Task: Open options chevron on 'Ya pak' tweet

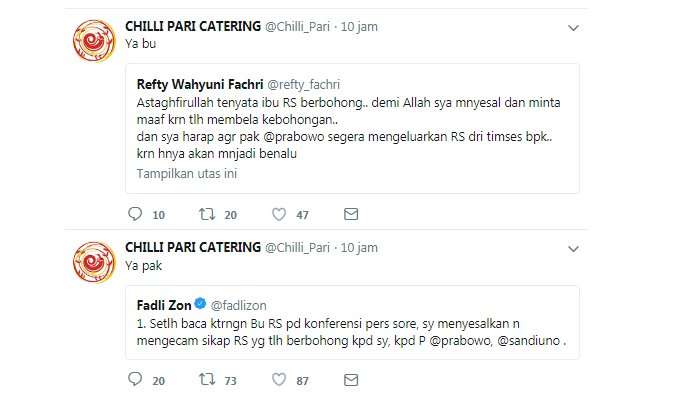Action: coord(573,249)
